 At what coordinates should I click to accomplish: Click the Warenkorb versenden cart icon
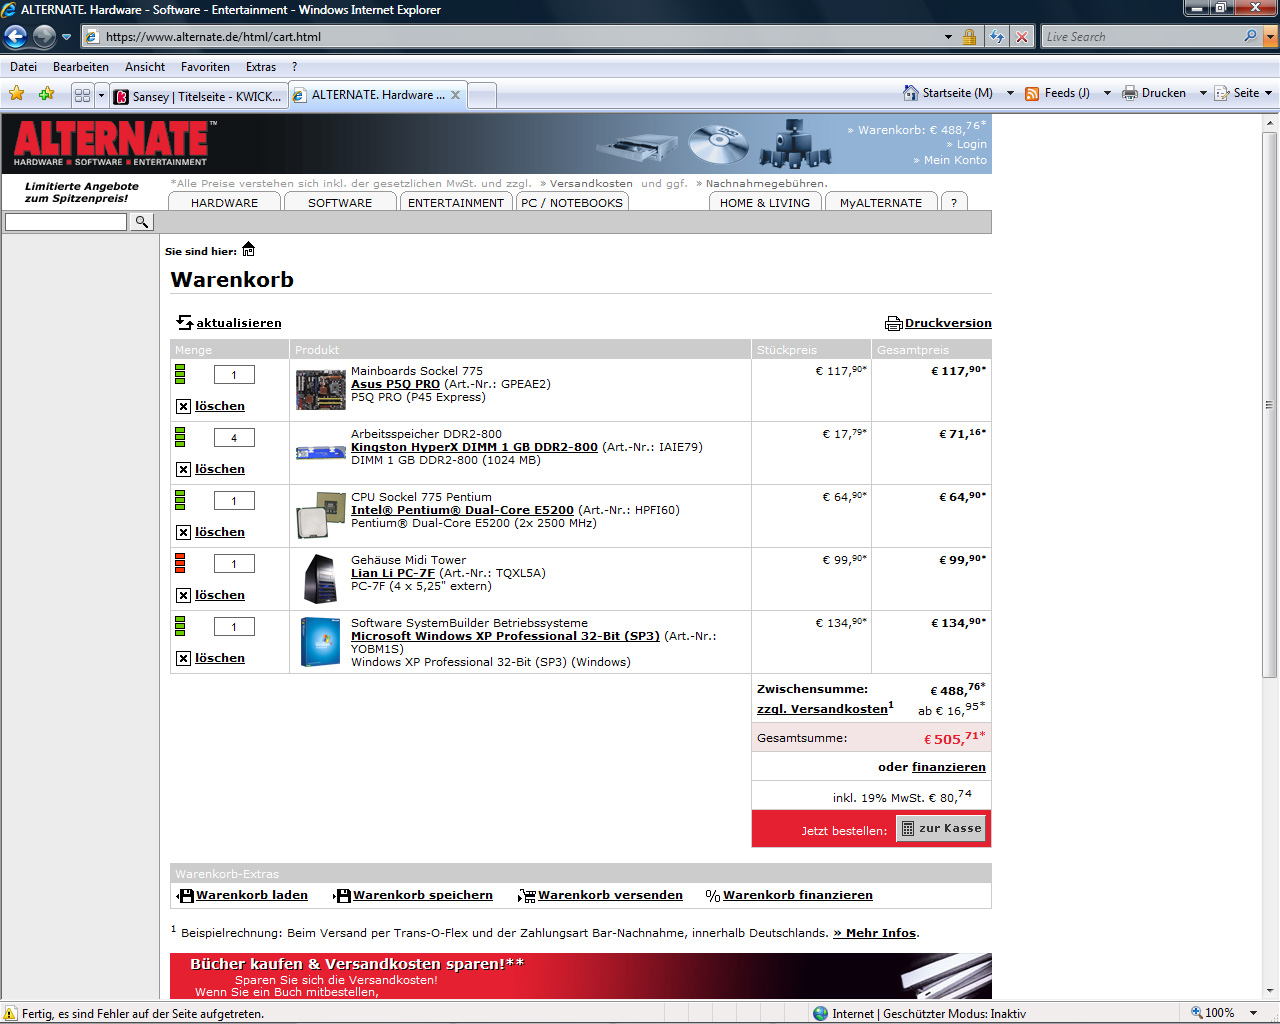[x=527, y=896]
